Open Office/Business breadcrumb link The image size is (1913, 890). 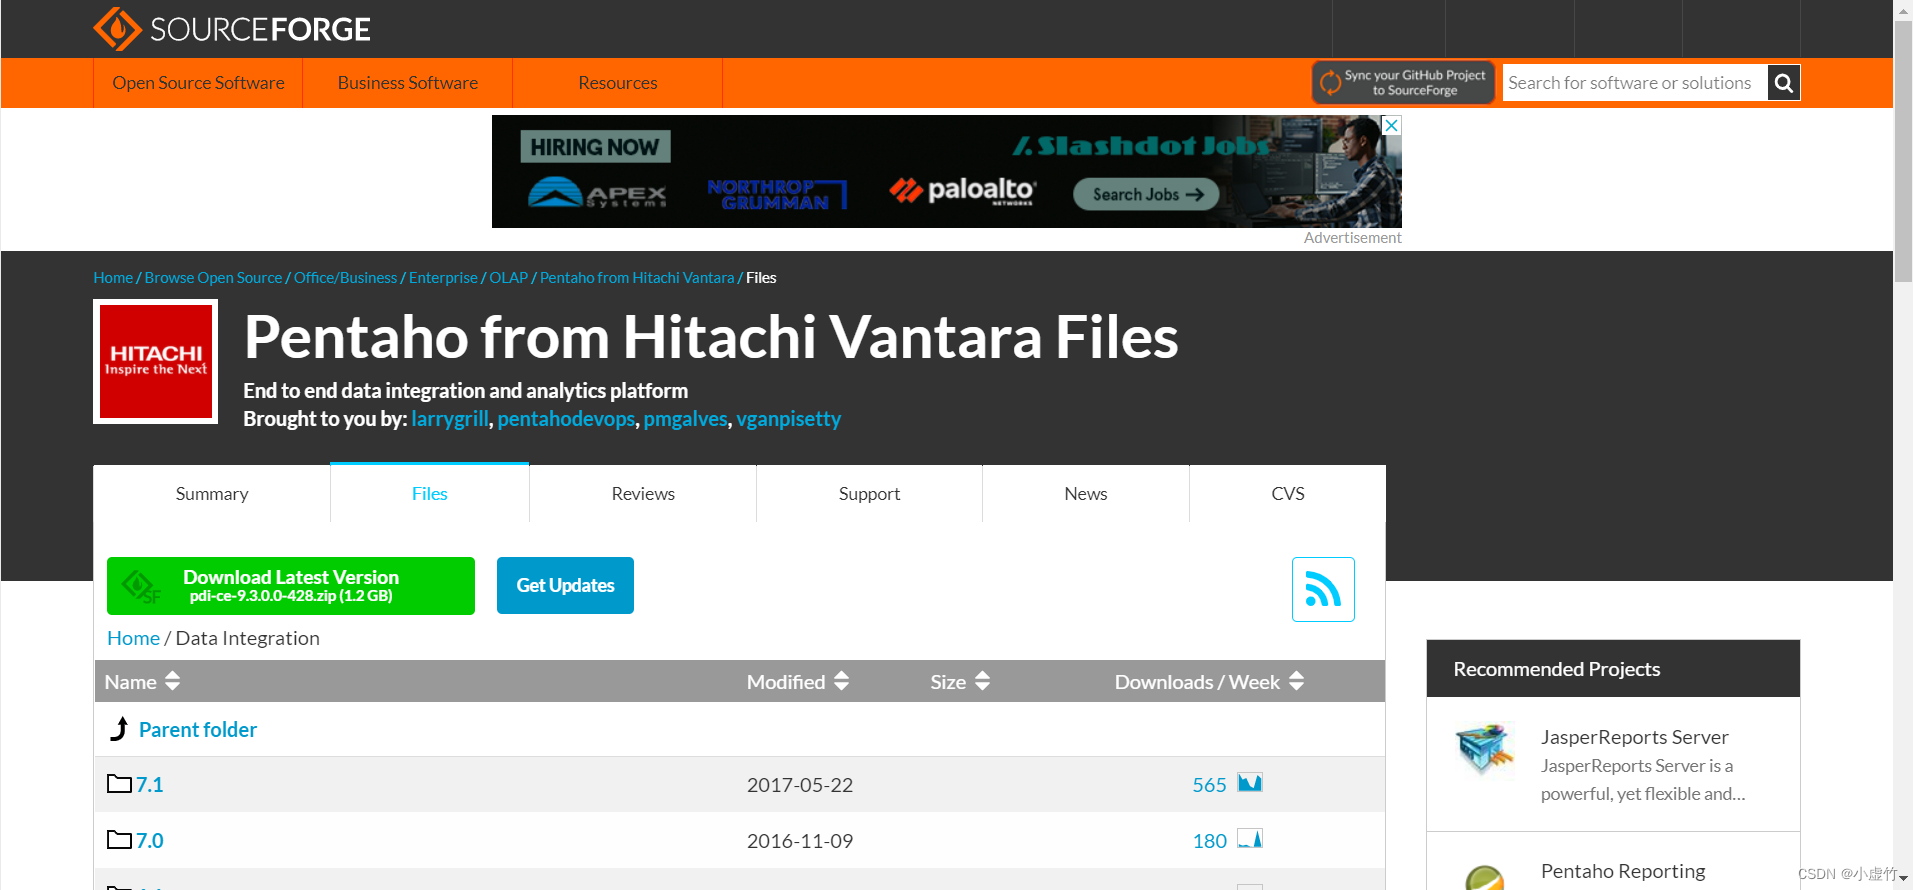coord(345,278)
